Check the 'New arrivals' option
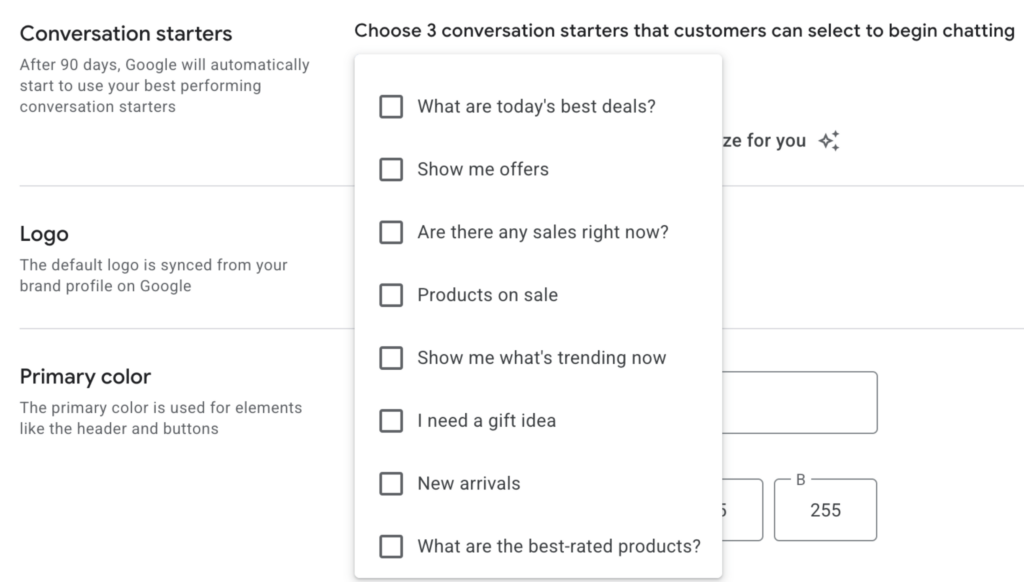The width and height of the screenshot is (1024, 582). (x=391, y=483)
